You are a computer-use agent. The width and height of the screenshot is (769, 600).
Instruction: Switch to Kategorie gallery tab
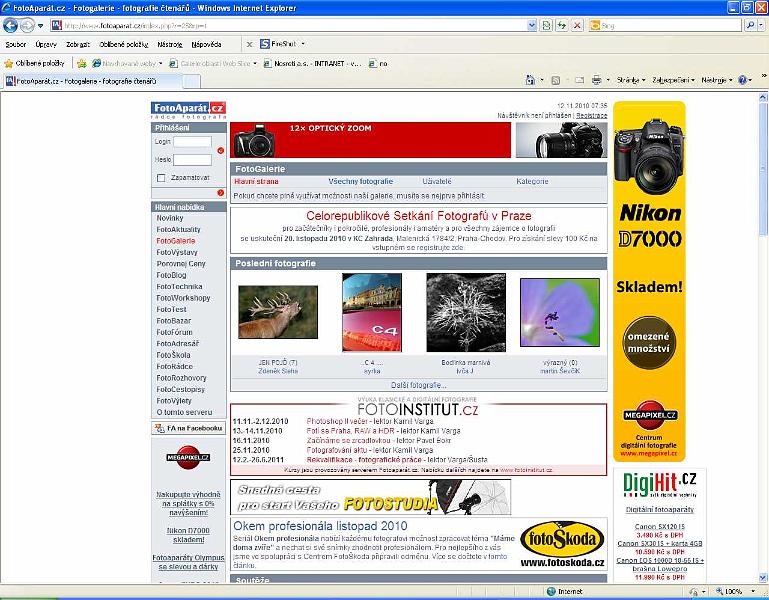point(532,182)
